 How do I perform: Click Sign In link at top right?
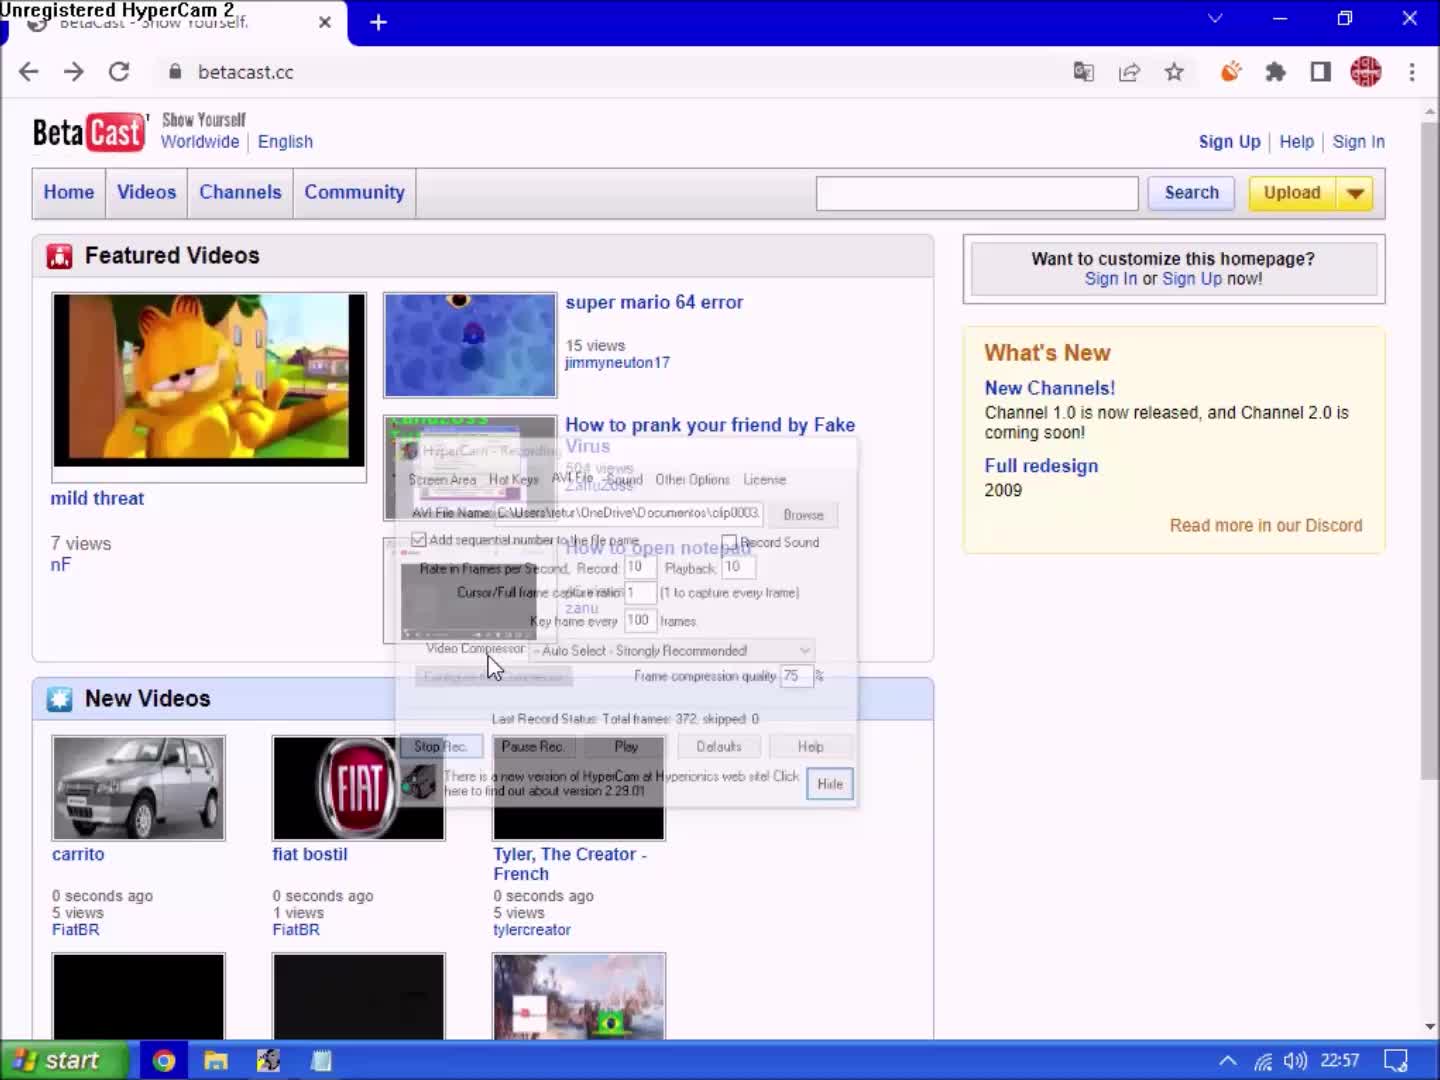pos(1358,142)
